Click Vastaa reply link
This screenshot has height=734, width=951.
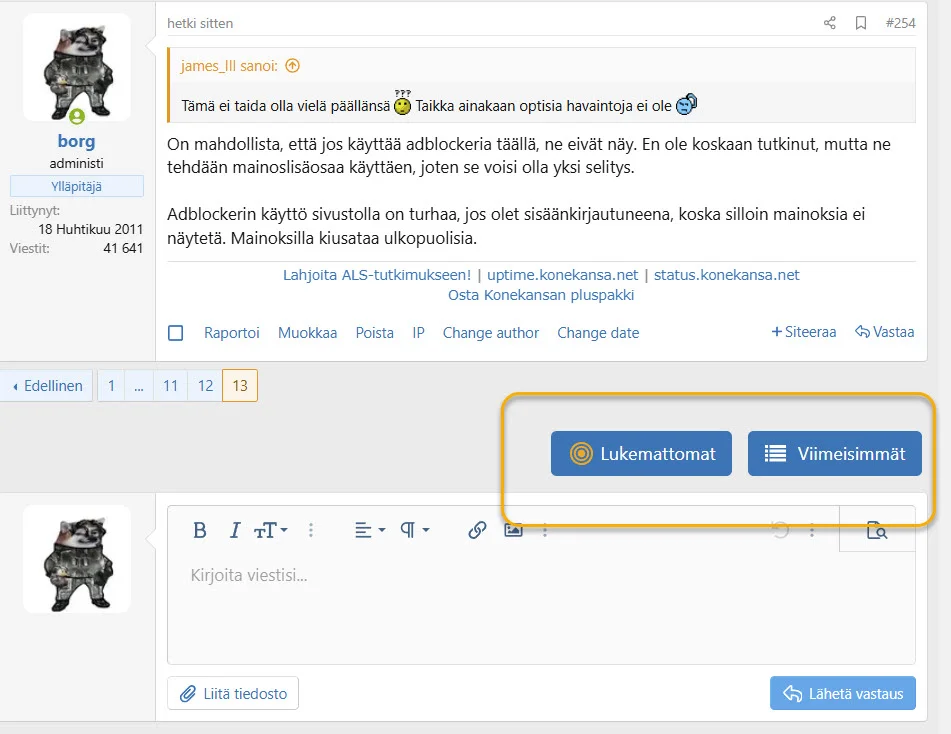(884, 332)
